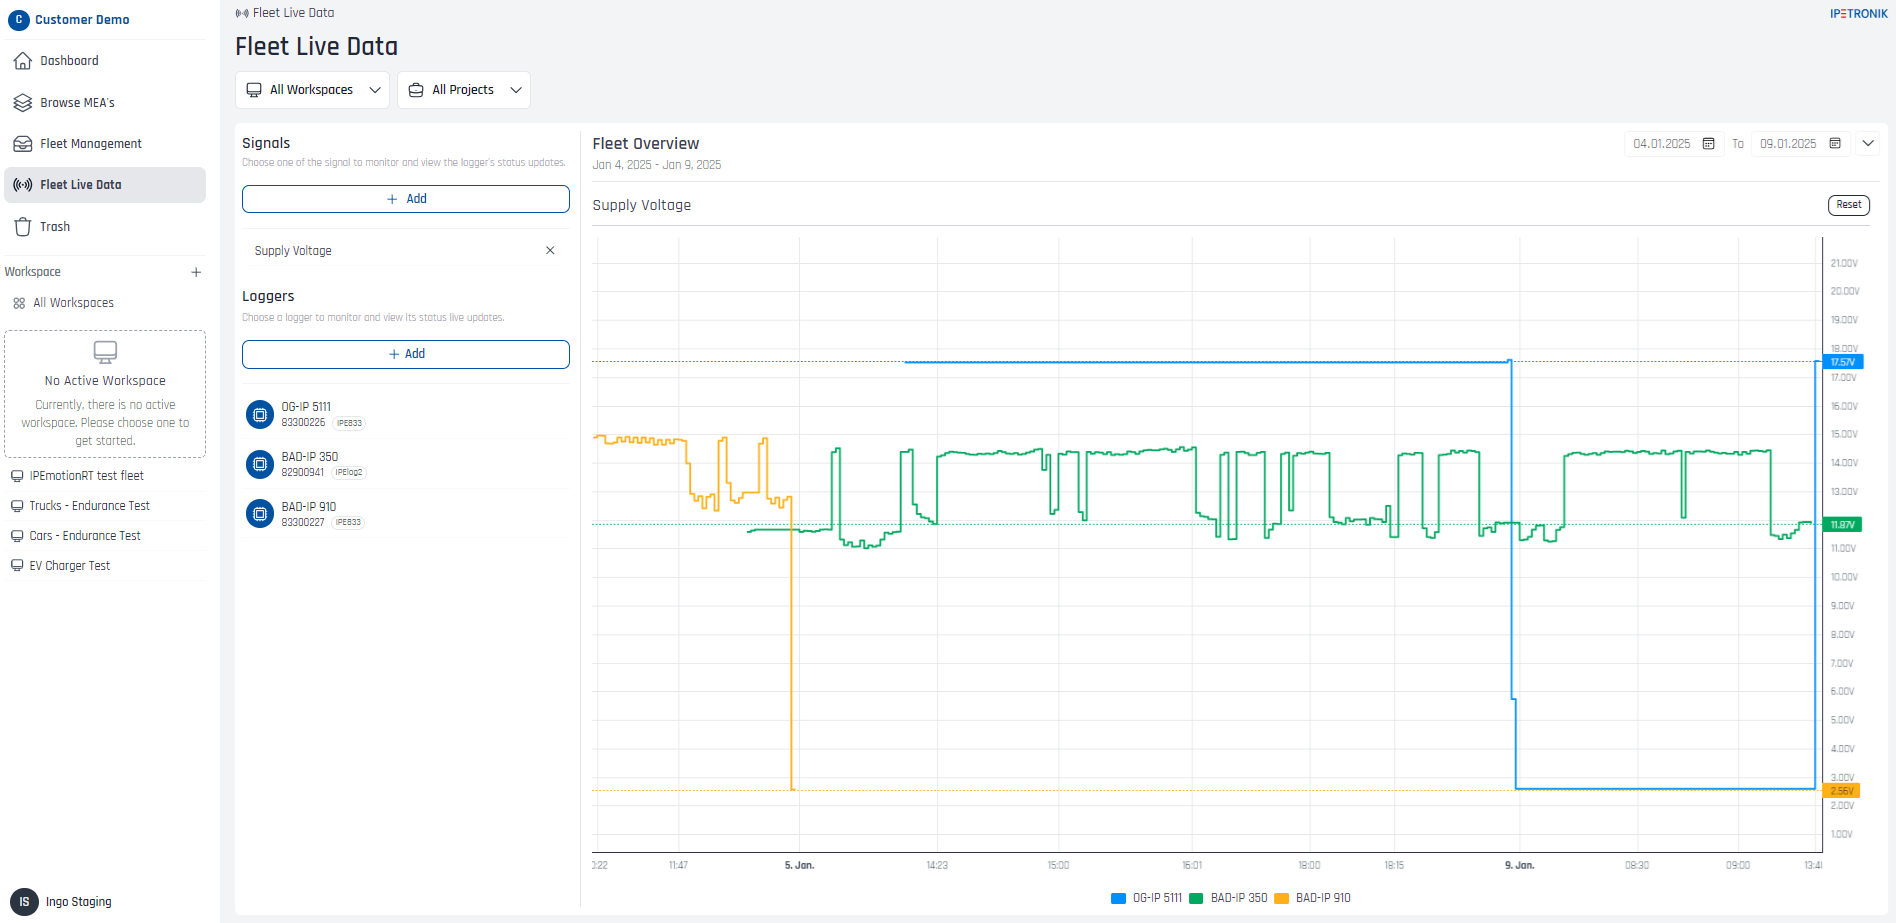Click the BAD-IP 350 logger icon

(x=260, y=464)
